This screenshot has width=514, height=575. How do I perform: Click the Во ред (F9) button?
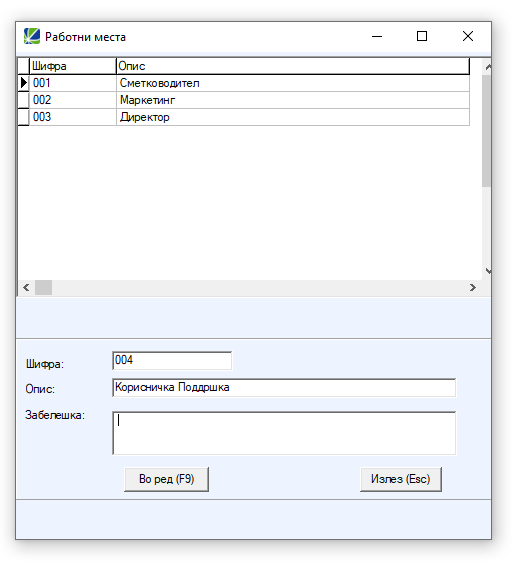(x=166, y=479)
